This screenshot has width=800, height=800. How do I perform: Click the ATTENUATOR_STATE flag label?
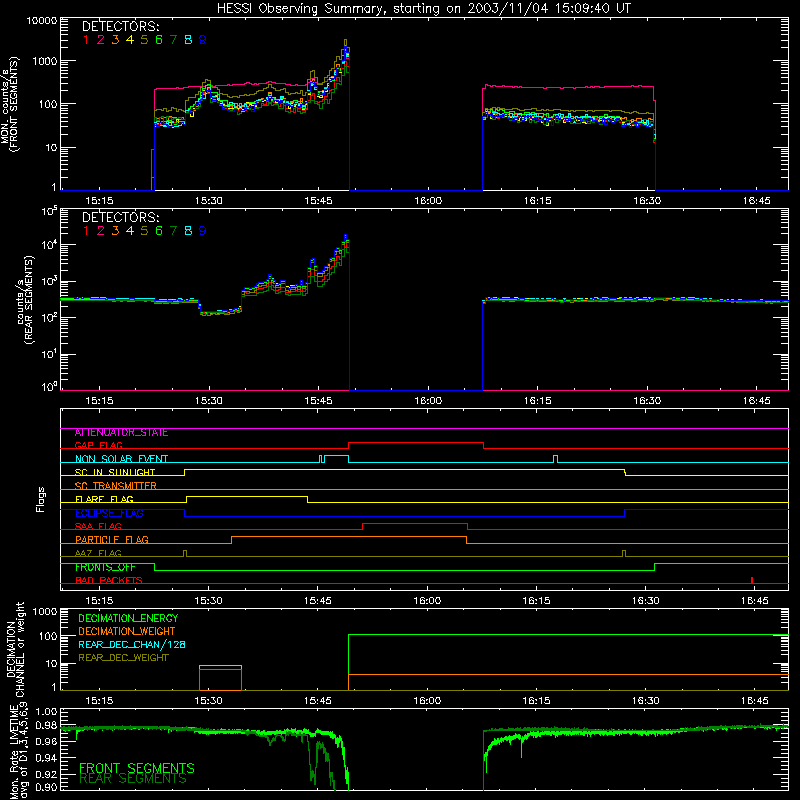[x=121, y=433]
